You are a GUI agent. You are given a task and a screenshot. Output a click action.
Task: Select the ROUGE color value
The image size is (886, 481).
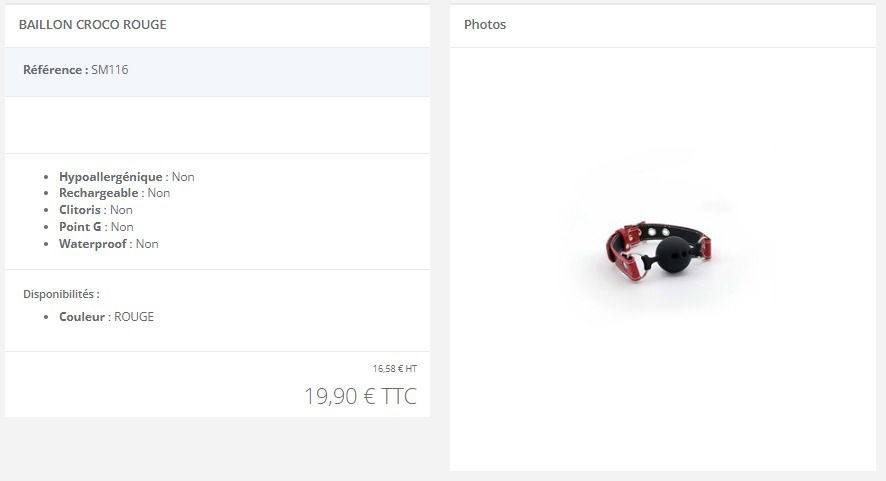[134, 317]
